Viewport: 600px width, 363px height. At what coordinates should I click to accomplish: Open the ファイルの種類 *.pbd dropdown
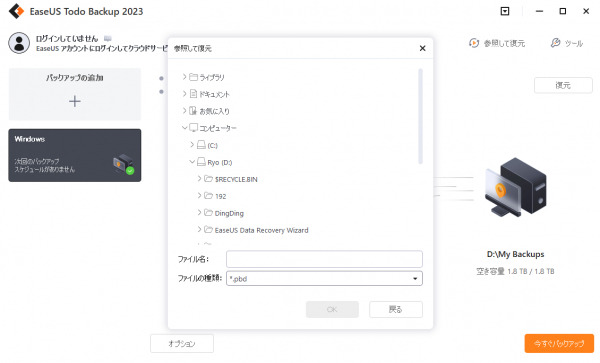[x=324, y=278]
